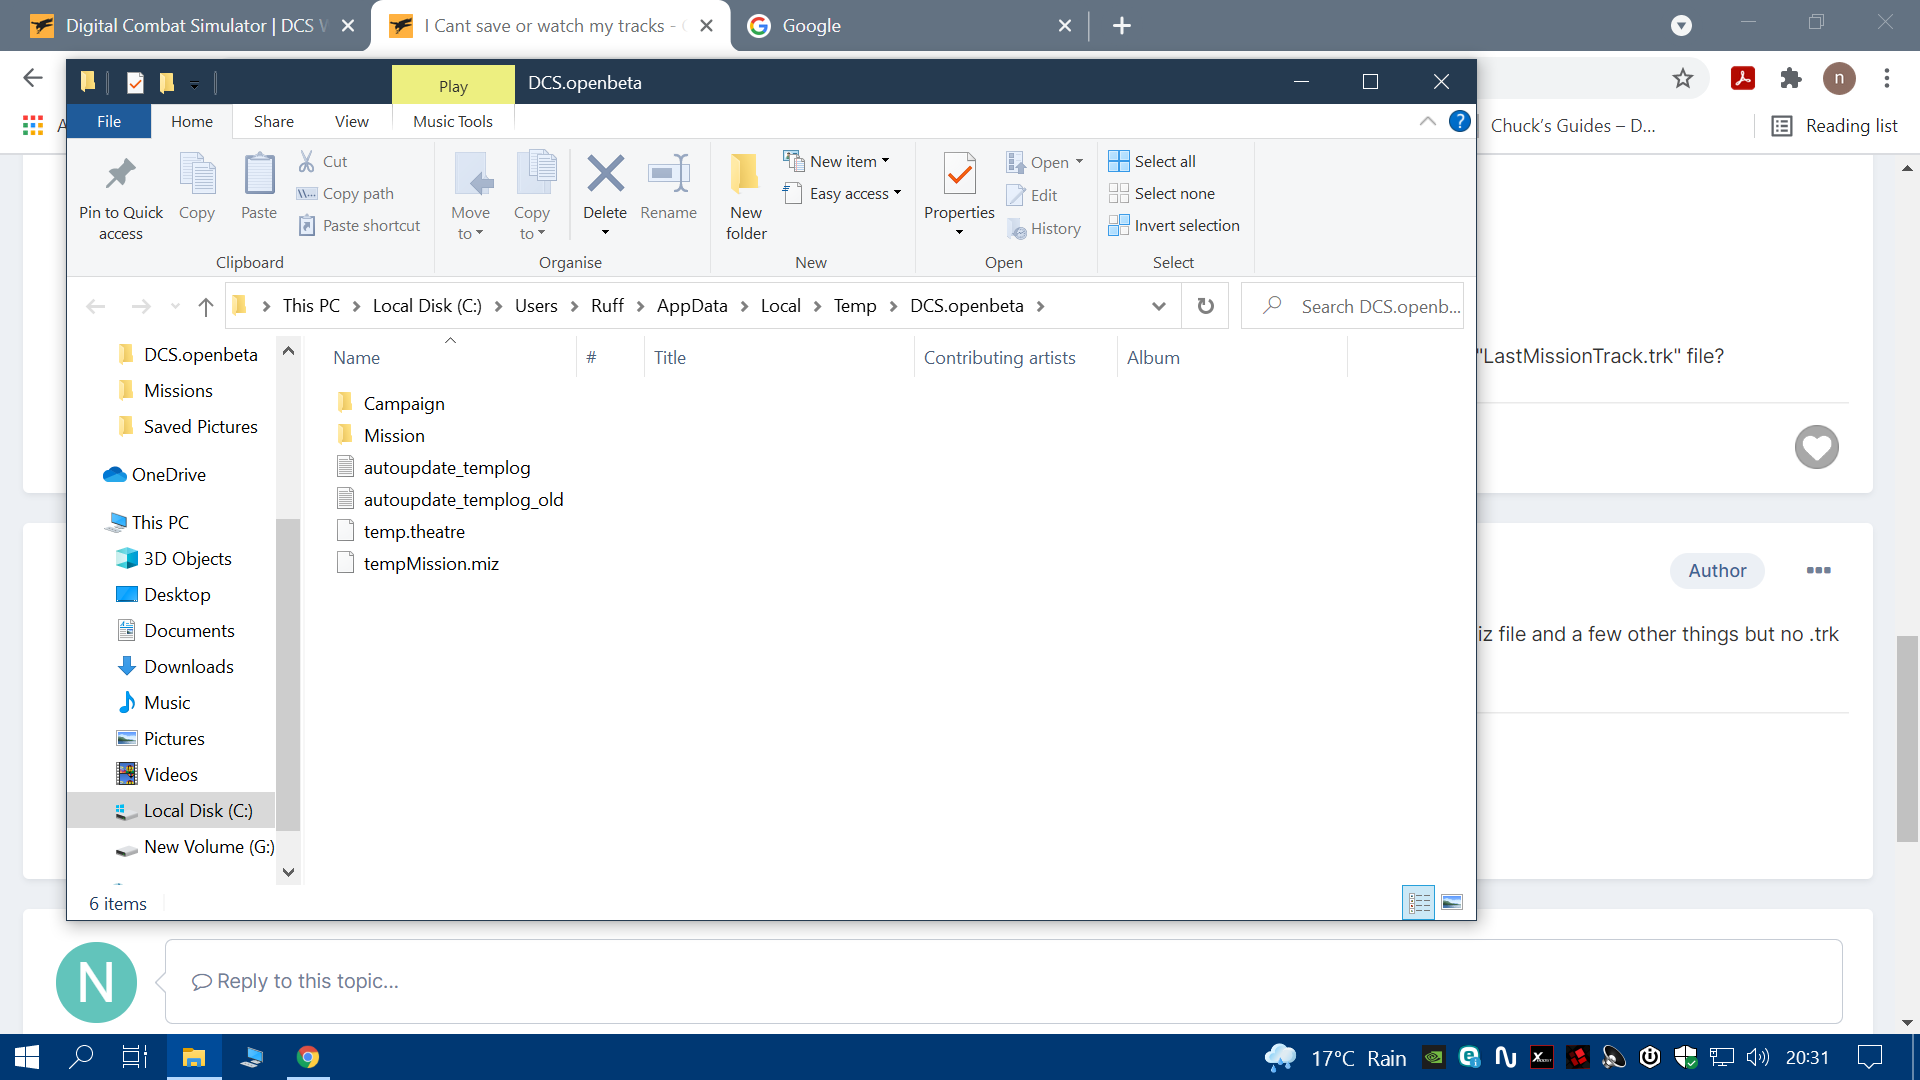
Task: Open Chrome extensions puzzle icon
Action: pos(1790,78)
